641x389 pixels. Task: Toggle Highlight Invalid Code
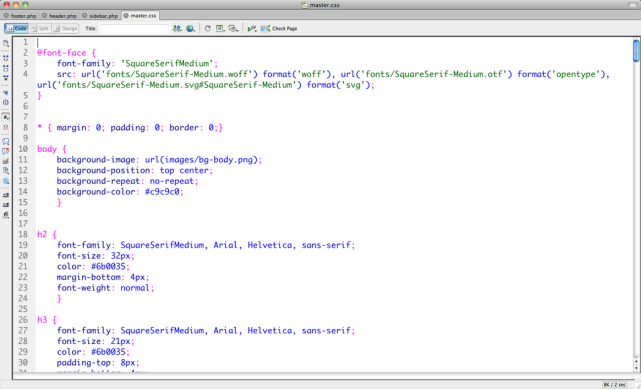[6, 127]
